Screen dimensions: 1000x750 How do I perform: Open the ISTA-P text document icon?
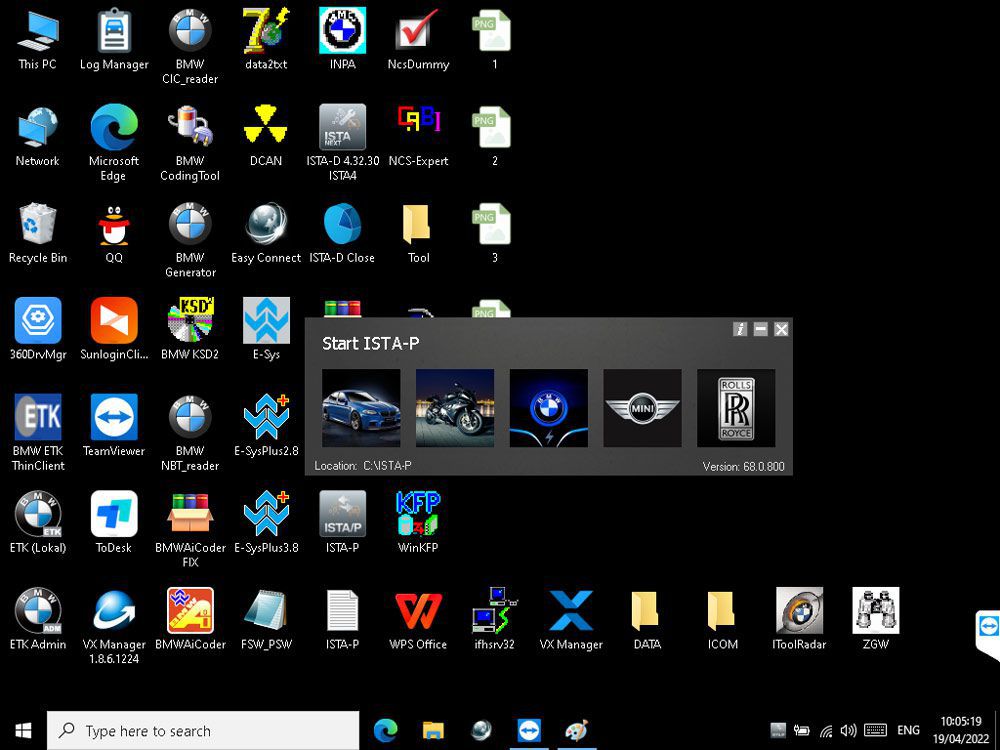click(342, 620)
